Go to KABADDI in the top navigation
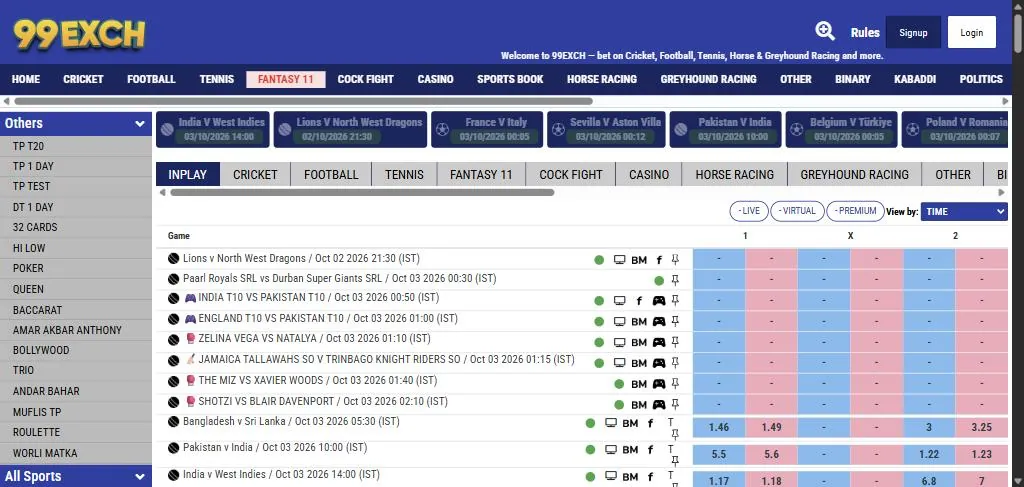The height and width of the screenshot is (487, 1024). 914,79
